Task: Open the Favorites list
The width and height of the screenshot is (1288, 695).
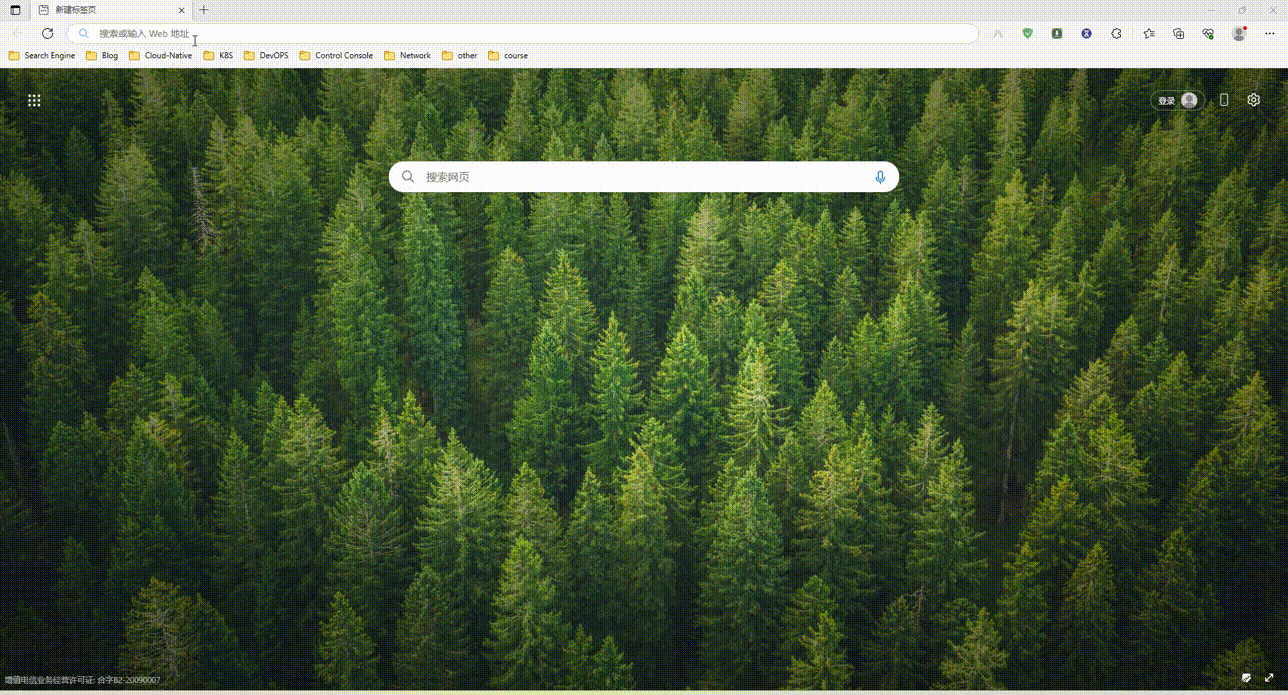Action: (x=1149, y=33)
